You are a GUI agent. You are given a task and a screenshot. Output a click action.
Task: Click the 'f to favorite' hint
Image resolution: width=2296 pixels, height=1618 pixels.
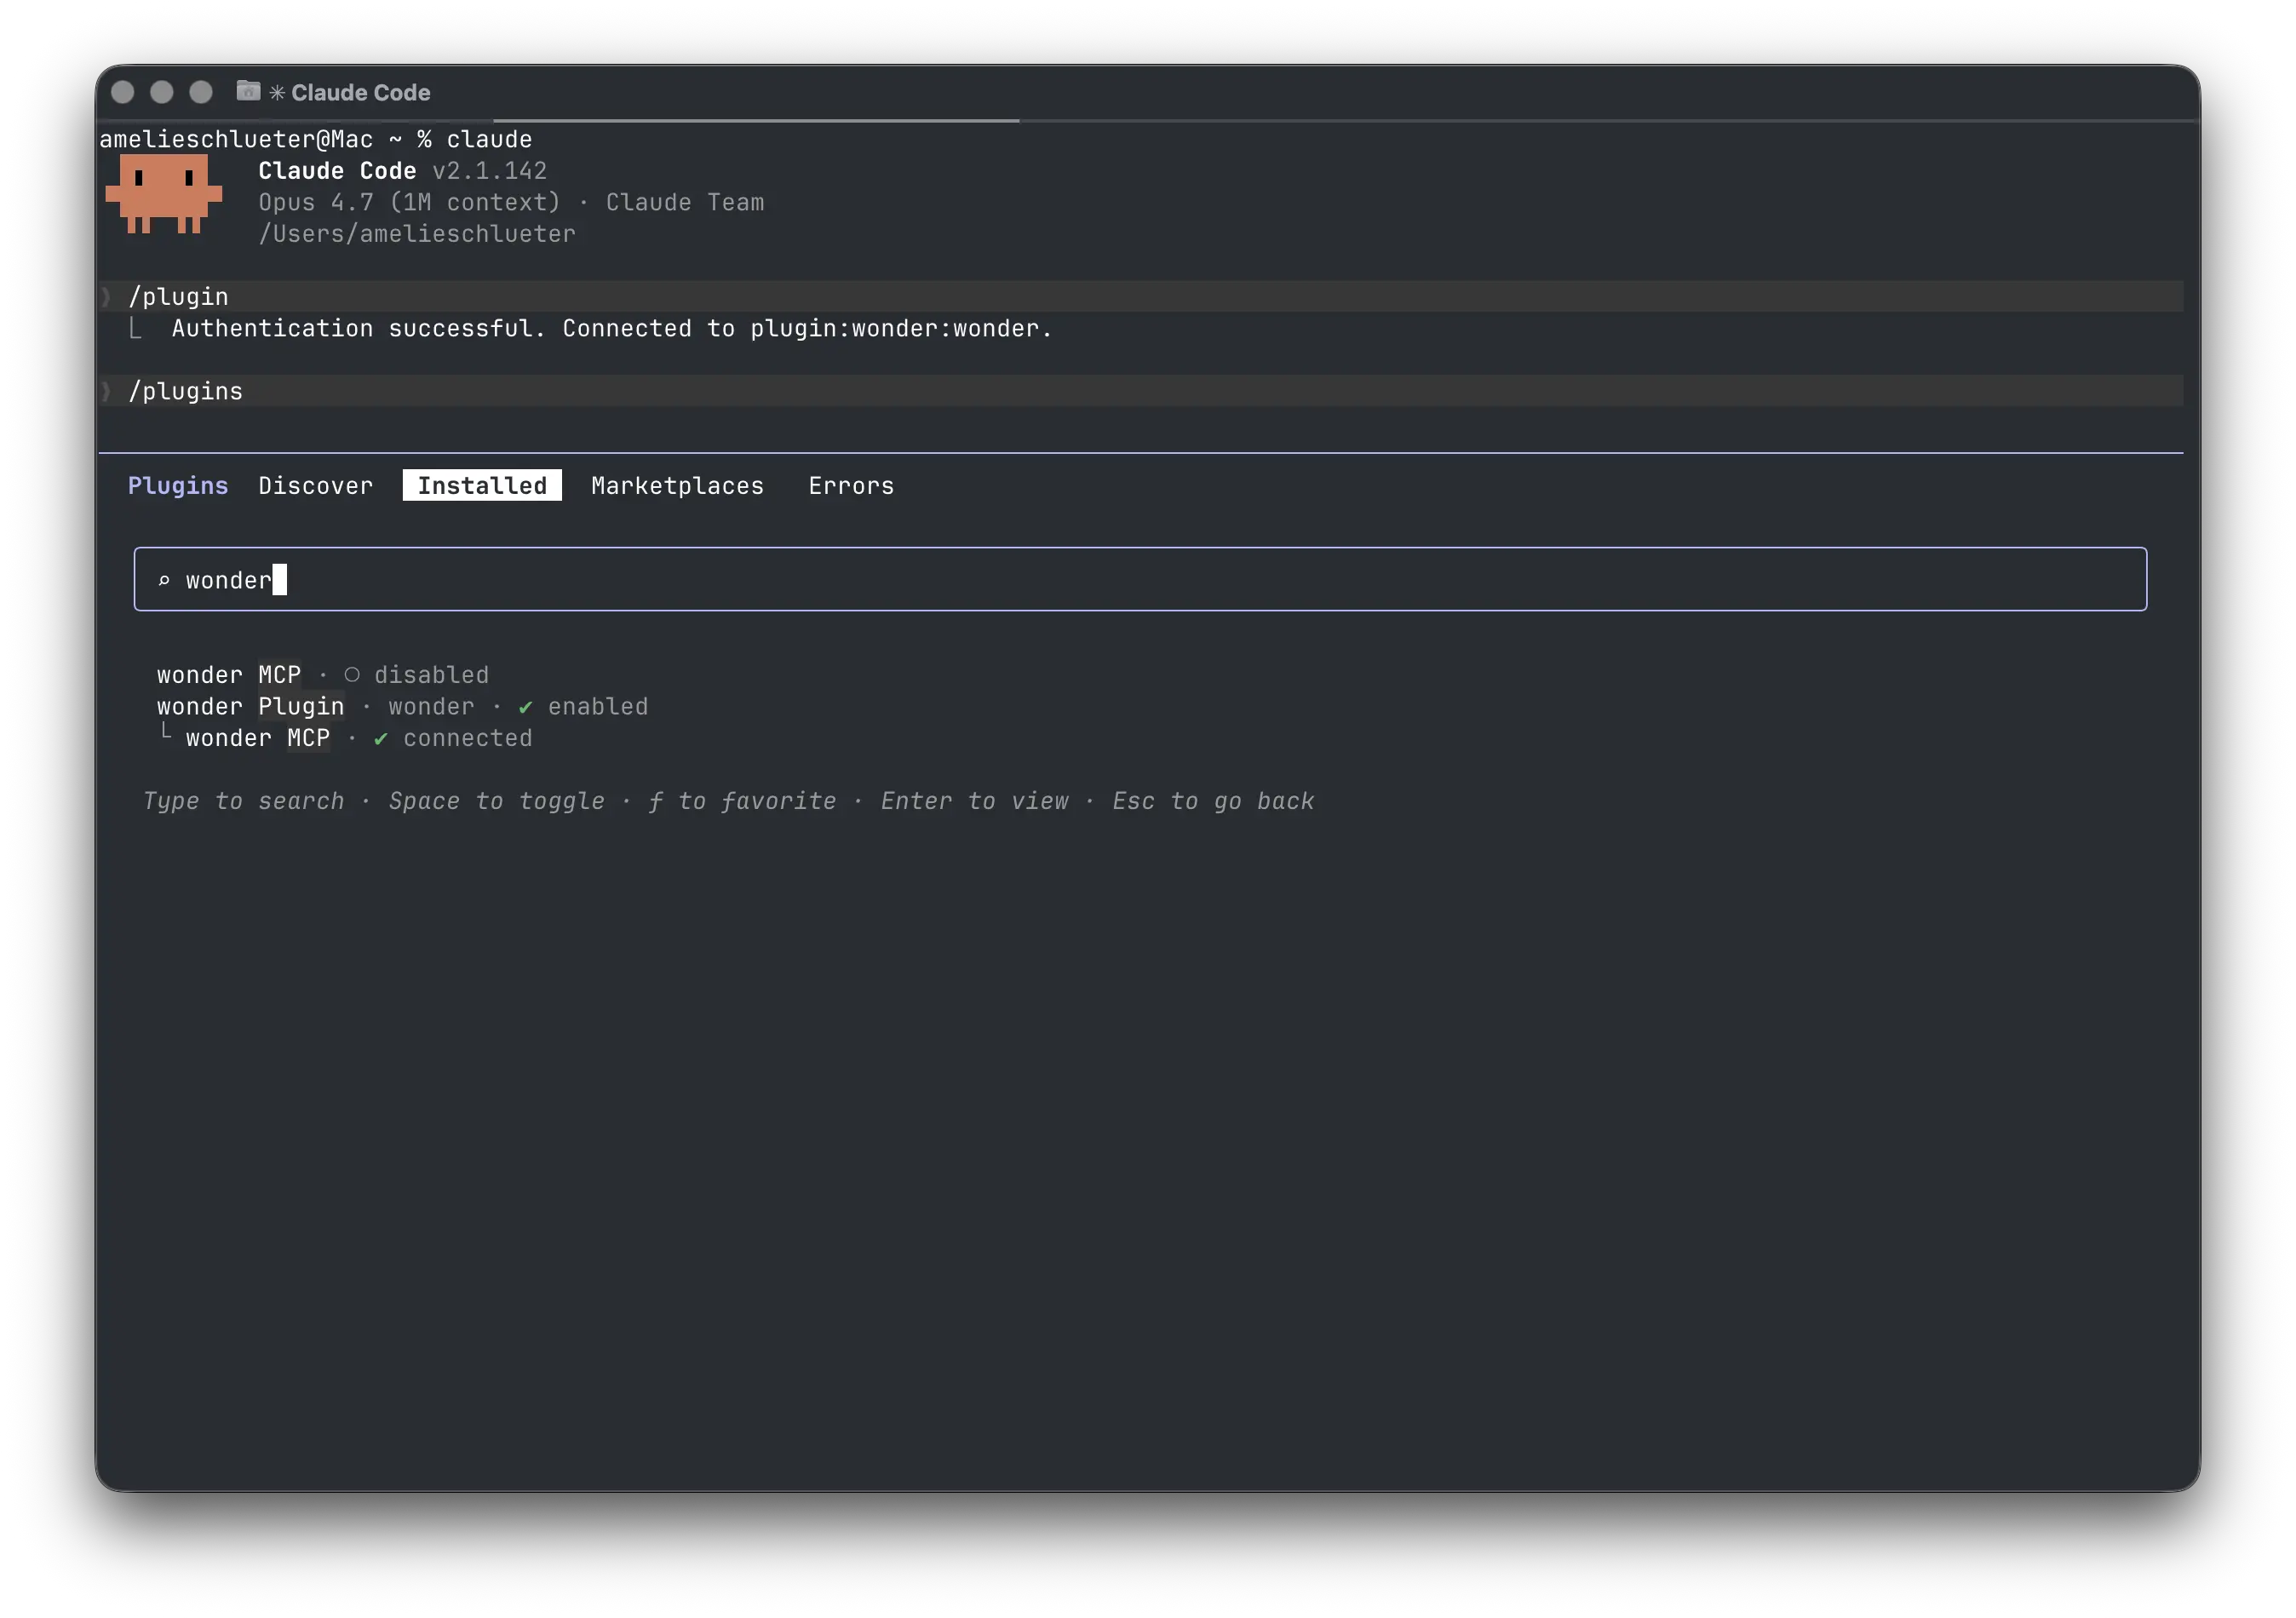coord(741,802)
